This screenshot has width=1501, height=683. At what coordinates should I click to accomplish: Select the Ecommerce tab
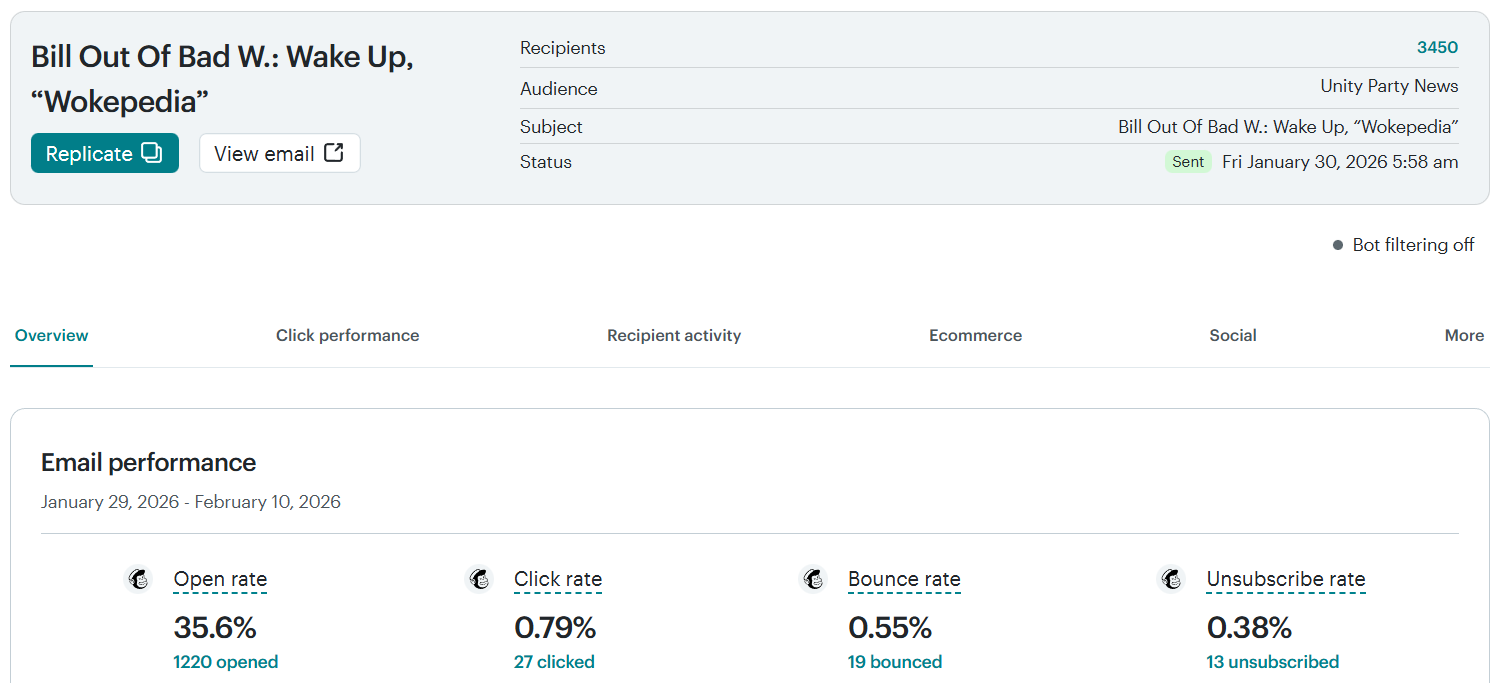[x=975, y=336]
